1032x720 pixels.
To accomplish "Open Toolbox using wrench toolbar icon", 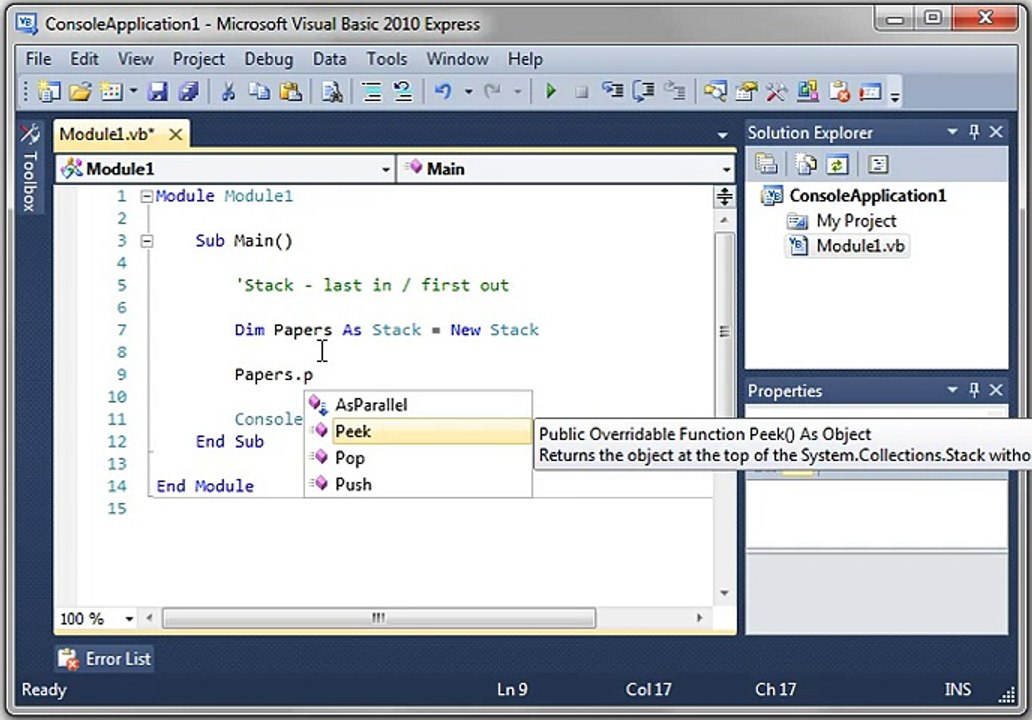I will pyautogui.click(x=777, y=91).
